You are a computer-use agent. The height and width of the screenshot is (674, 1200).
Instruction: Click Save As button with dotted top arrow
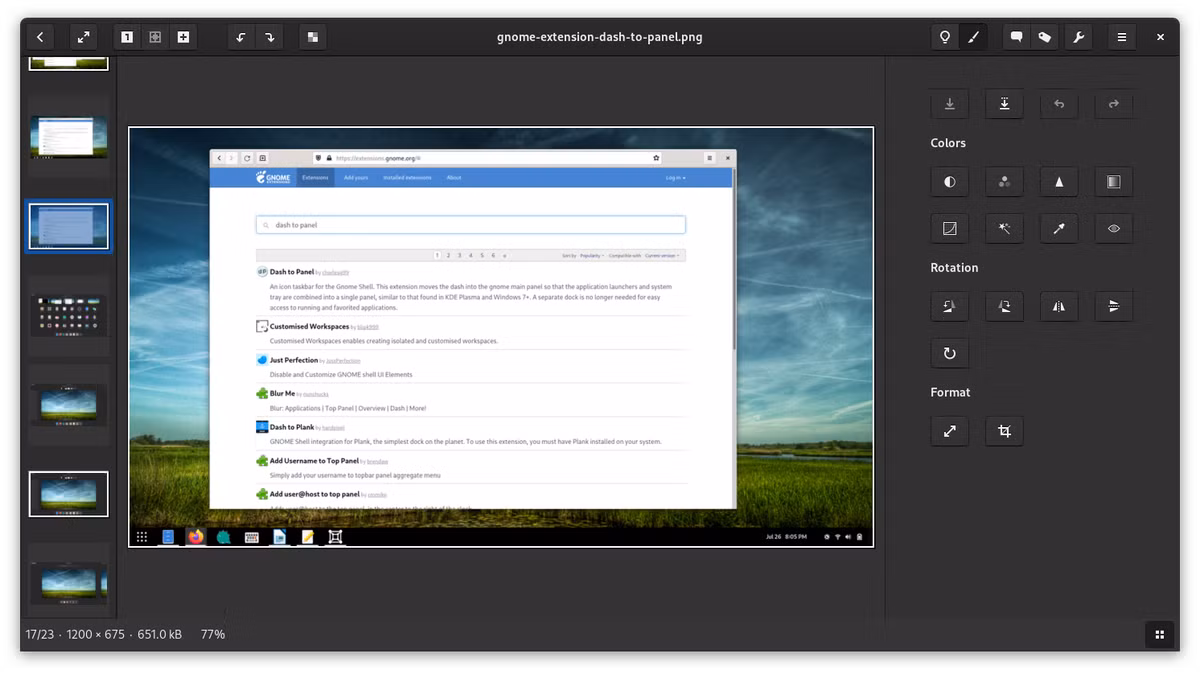click(x=1004, y=104)
